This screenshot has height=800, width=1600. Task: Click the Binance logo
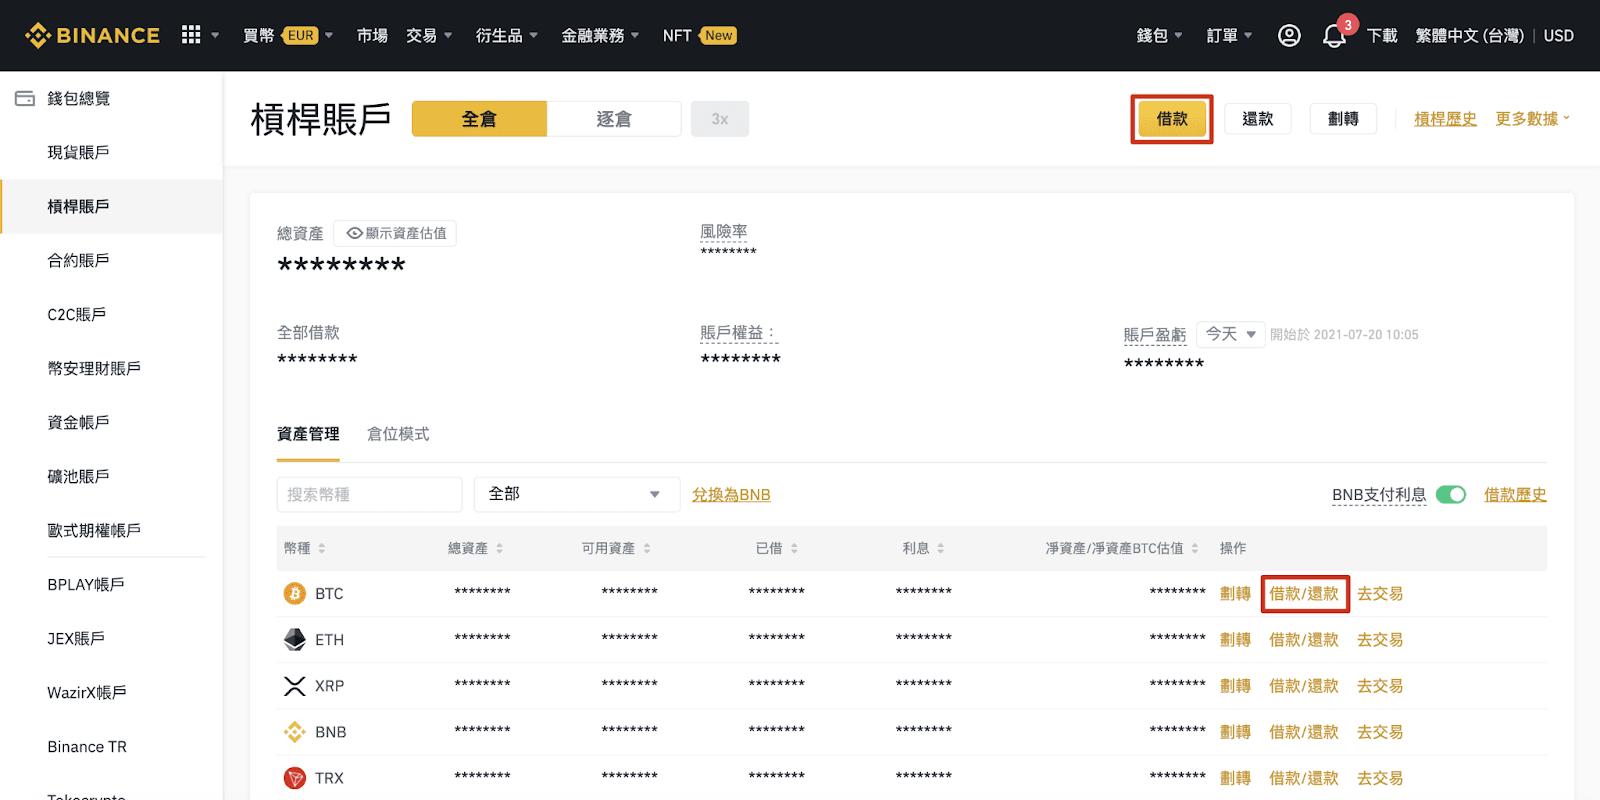(92, 35)
